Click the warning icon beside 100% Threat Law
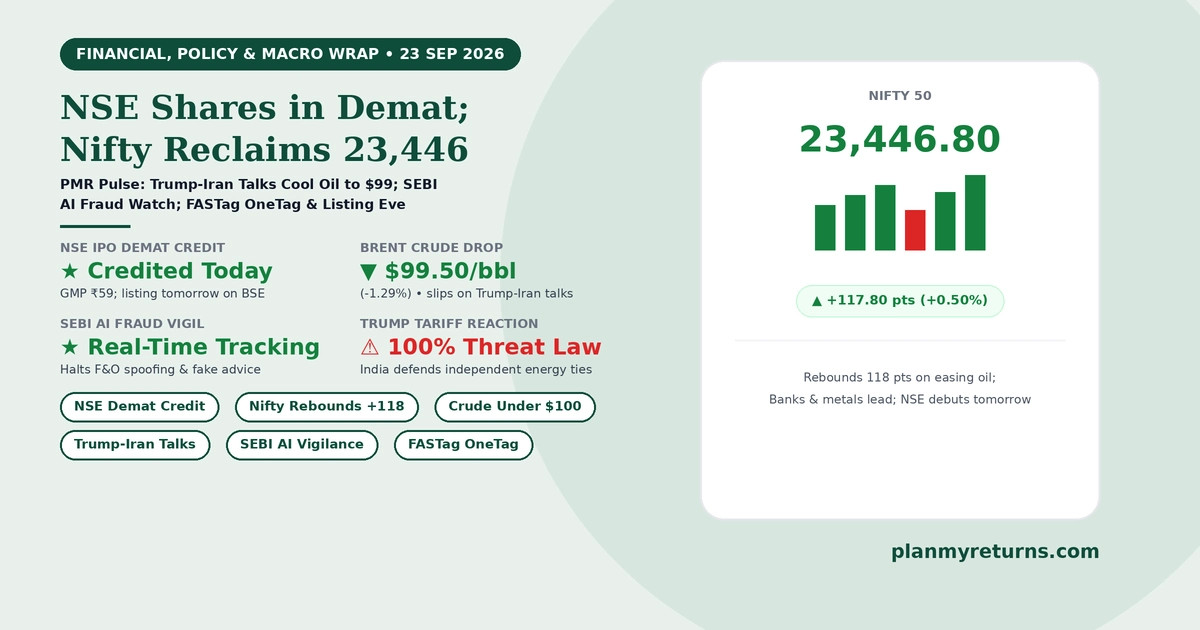The width and height of the screenshot is (1200, 630). pyautogui.click(x=370, y=348)
